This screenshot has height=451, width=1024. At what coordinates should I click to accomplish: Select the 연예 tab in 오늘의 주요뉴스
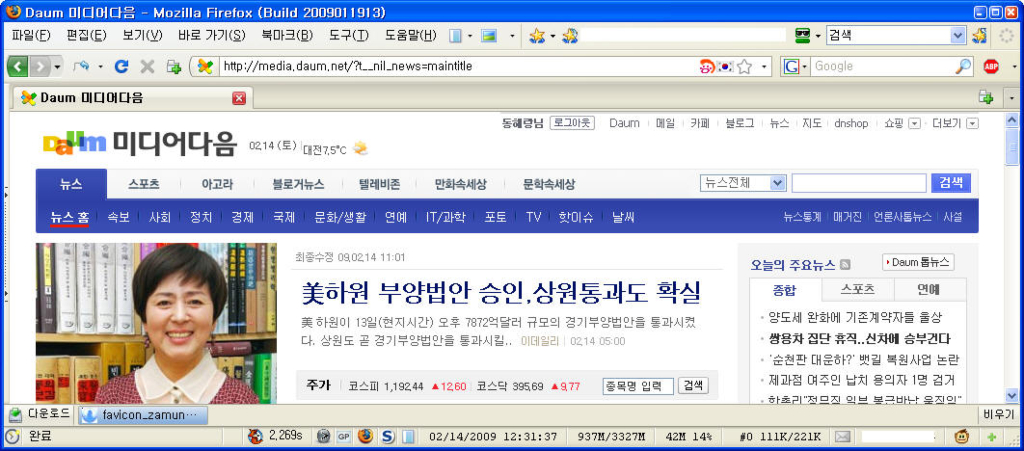point(928,289)
